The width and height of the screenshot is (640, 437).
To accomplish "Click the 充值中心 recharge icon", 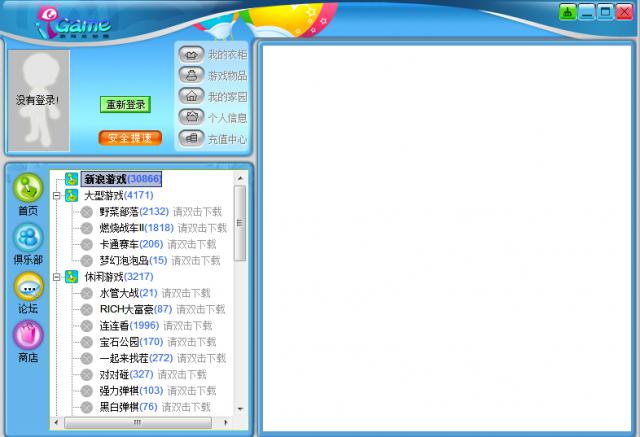I will tap(191, 139).
